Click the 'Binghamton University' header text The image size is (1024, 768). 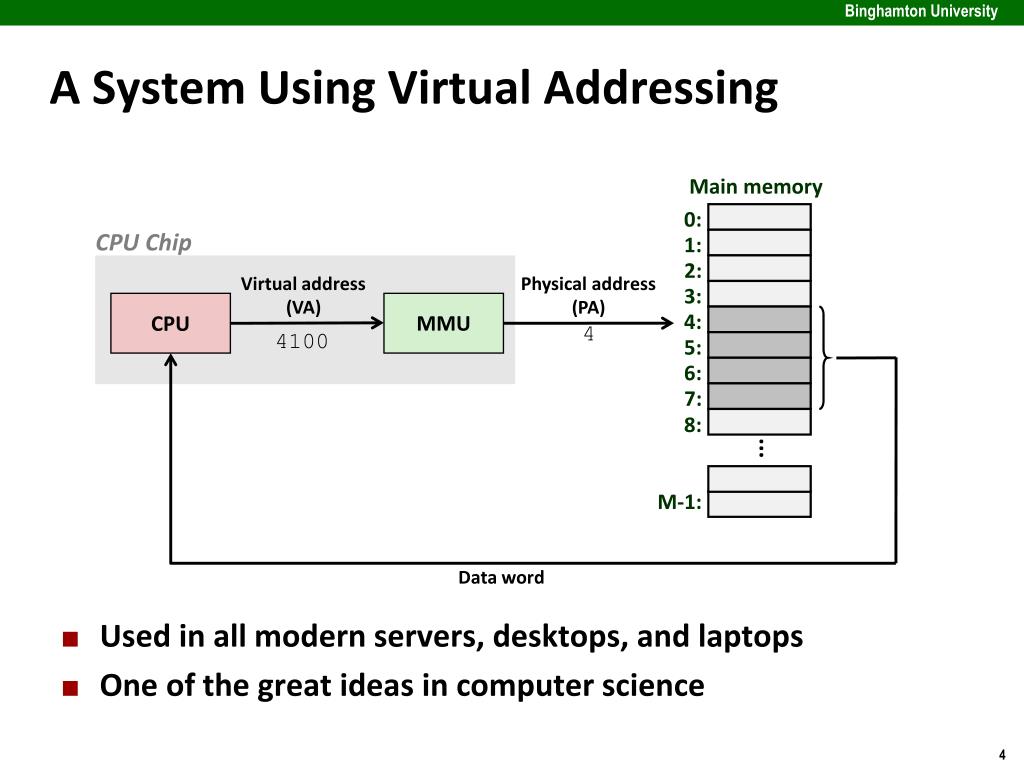tap(921, 11)
